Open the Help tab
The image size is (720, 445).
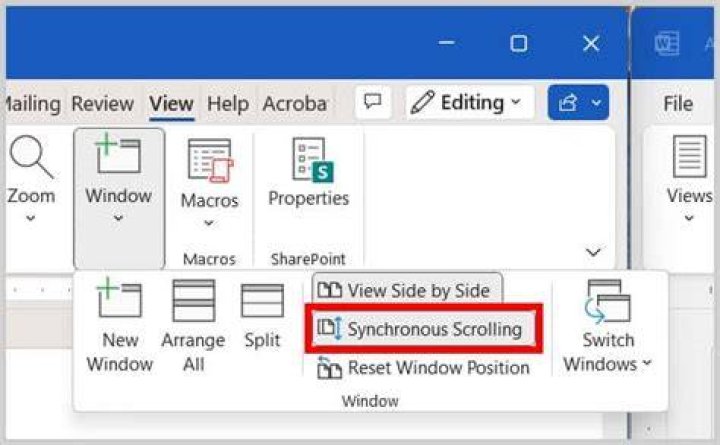(x=228, y=104)
